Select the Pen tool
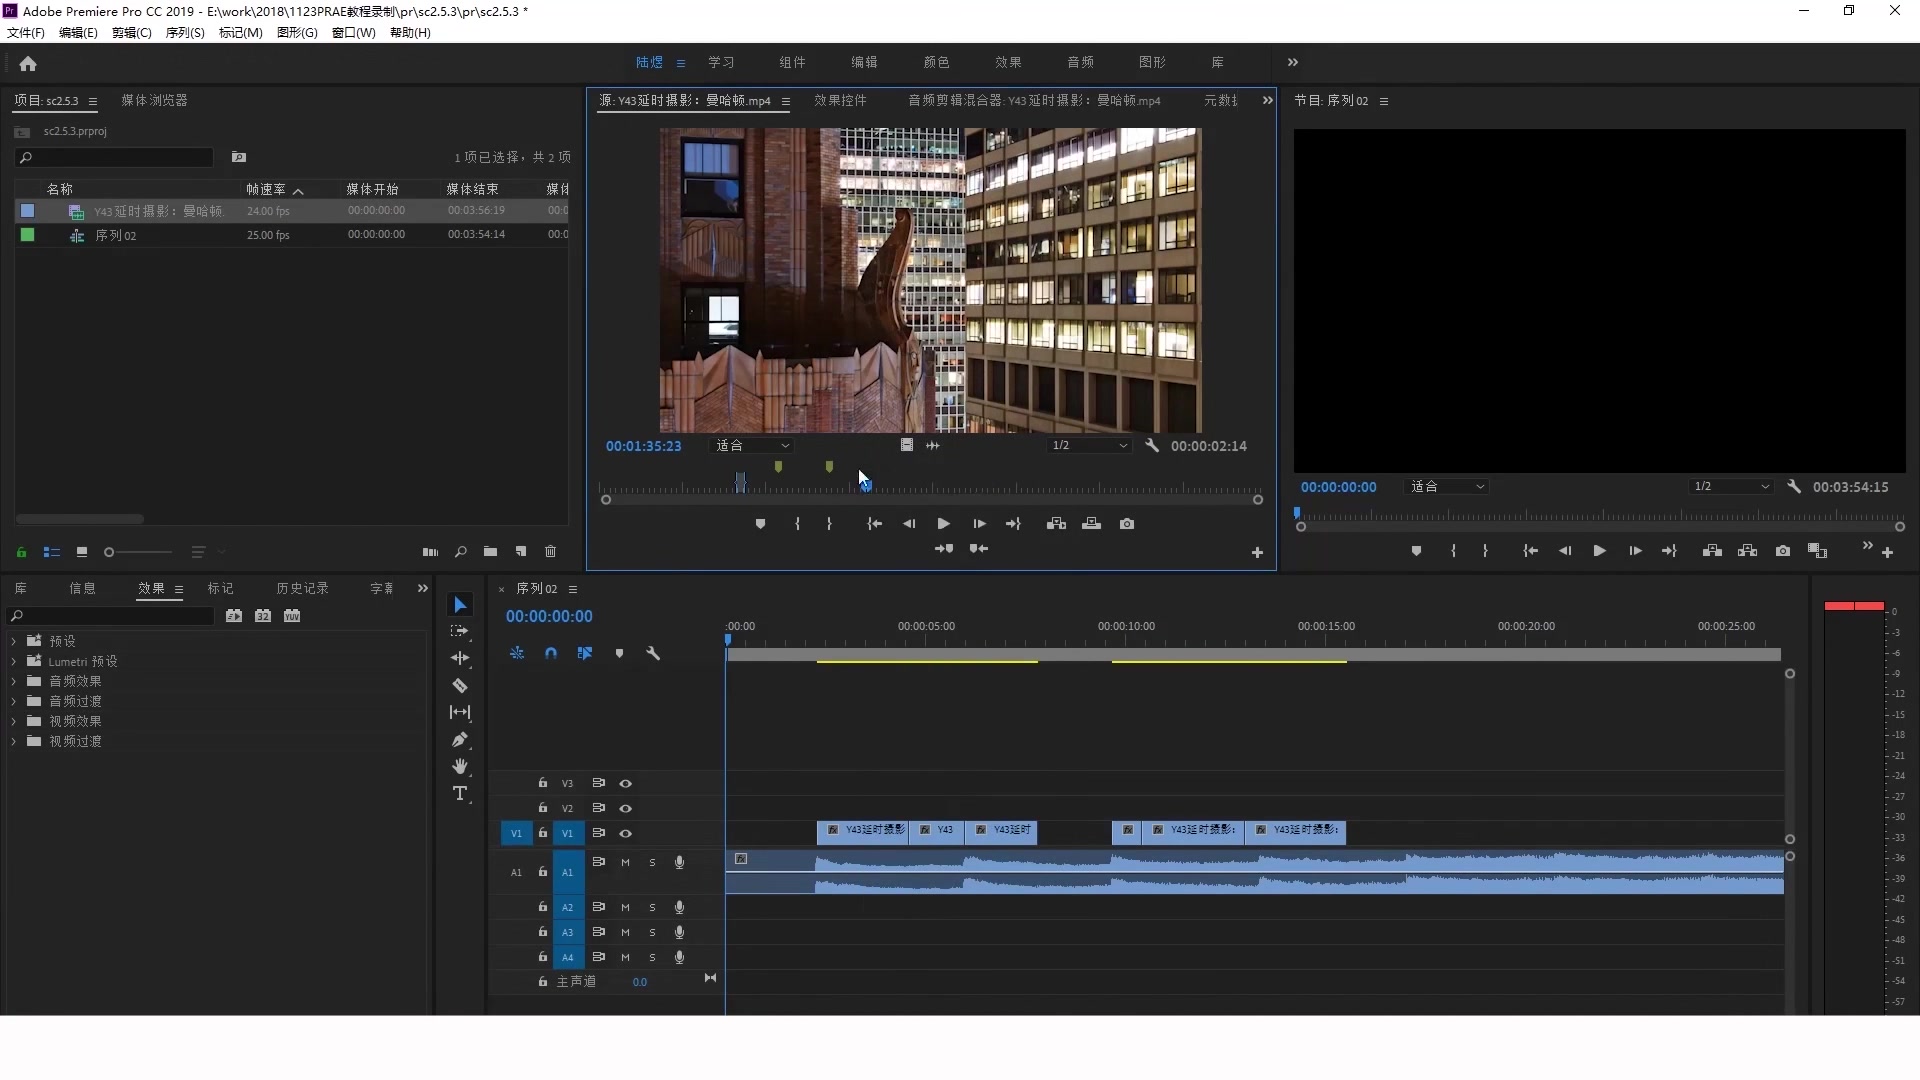1920x1080 pixels. point(460,740)
